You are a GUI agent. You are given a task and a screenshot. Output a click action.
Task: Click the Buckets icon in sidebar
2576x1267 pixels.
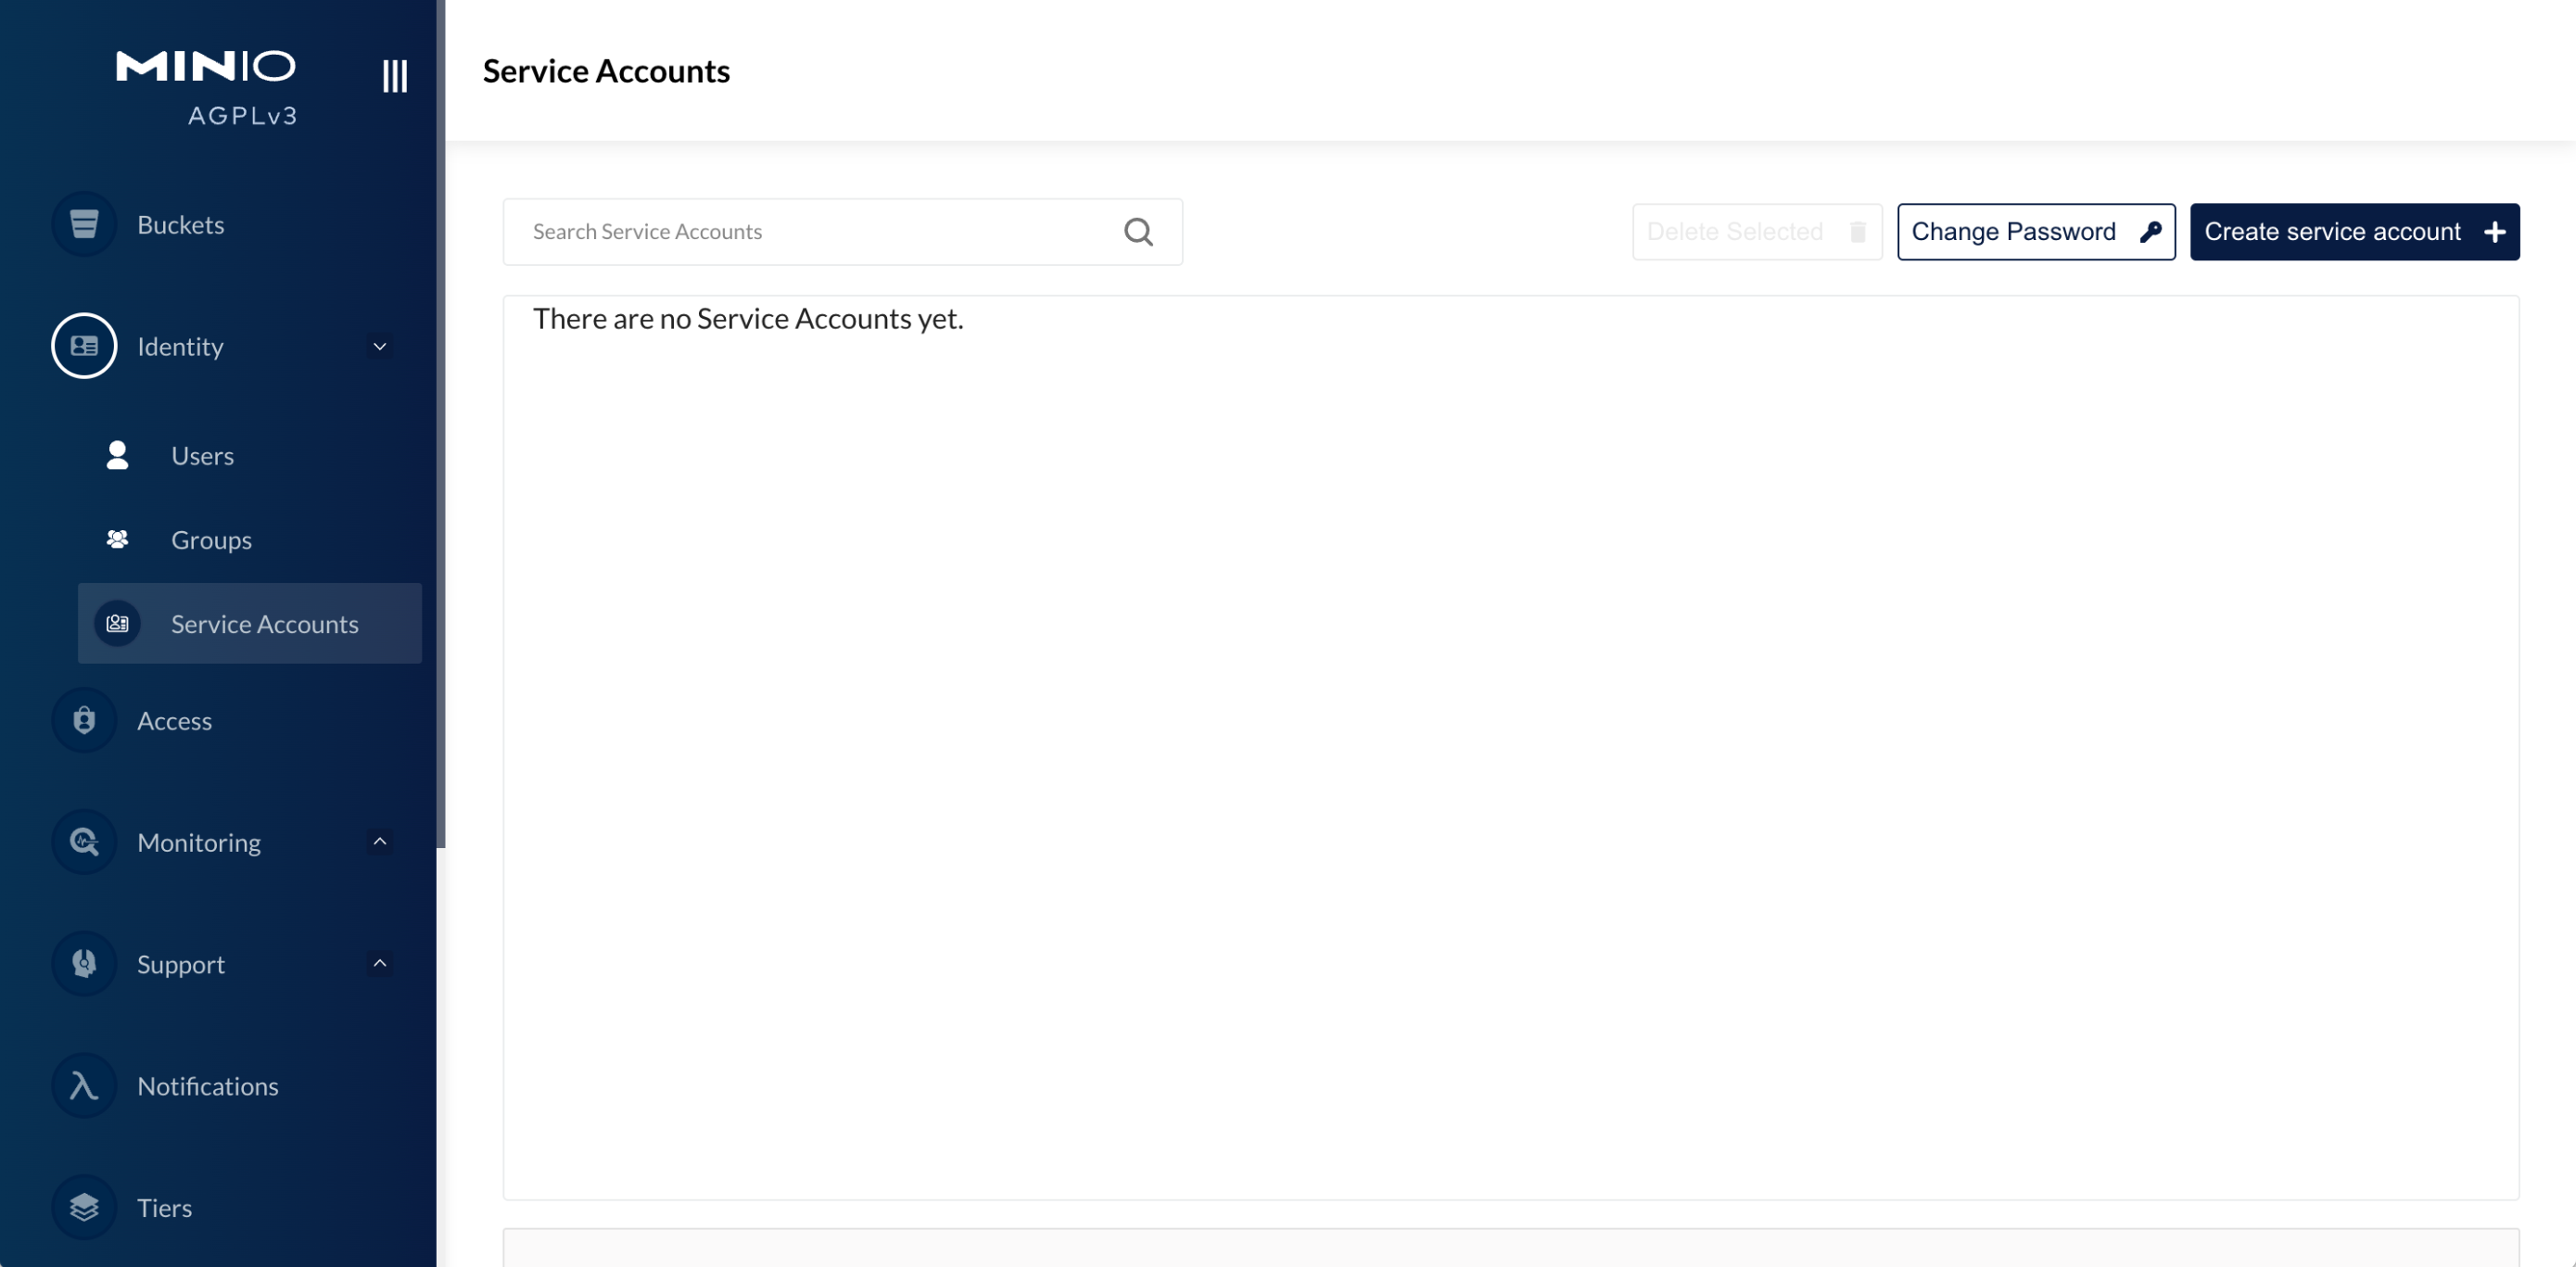coord(84,224)
